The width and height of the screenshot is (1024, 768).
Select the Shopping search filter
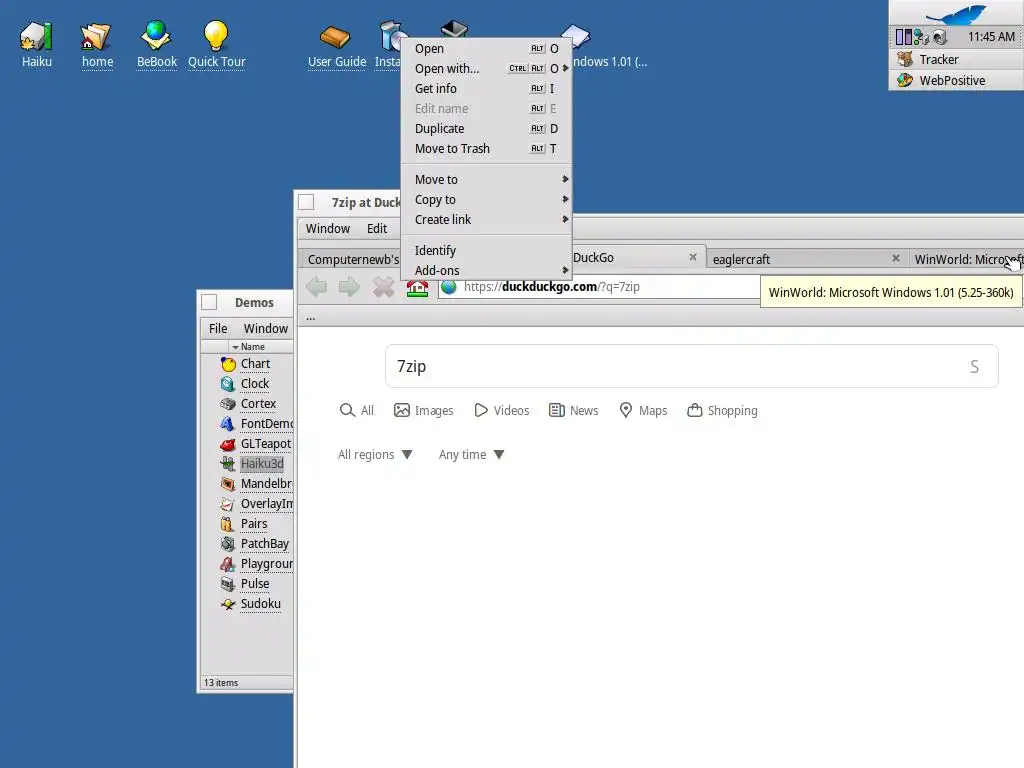[722, 410]
